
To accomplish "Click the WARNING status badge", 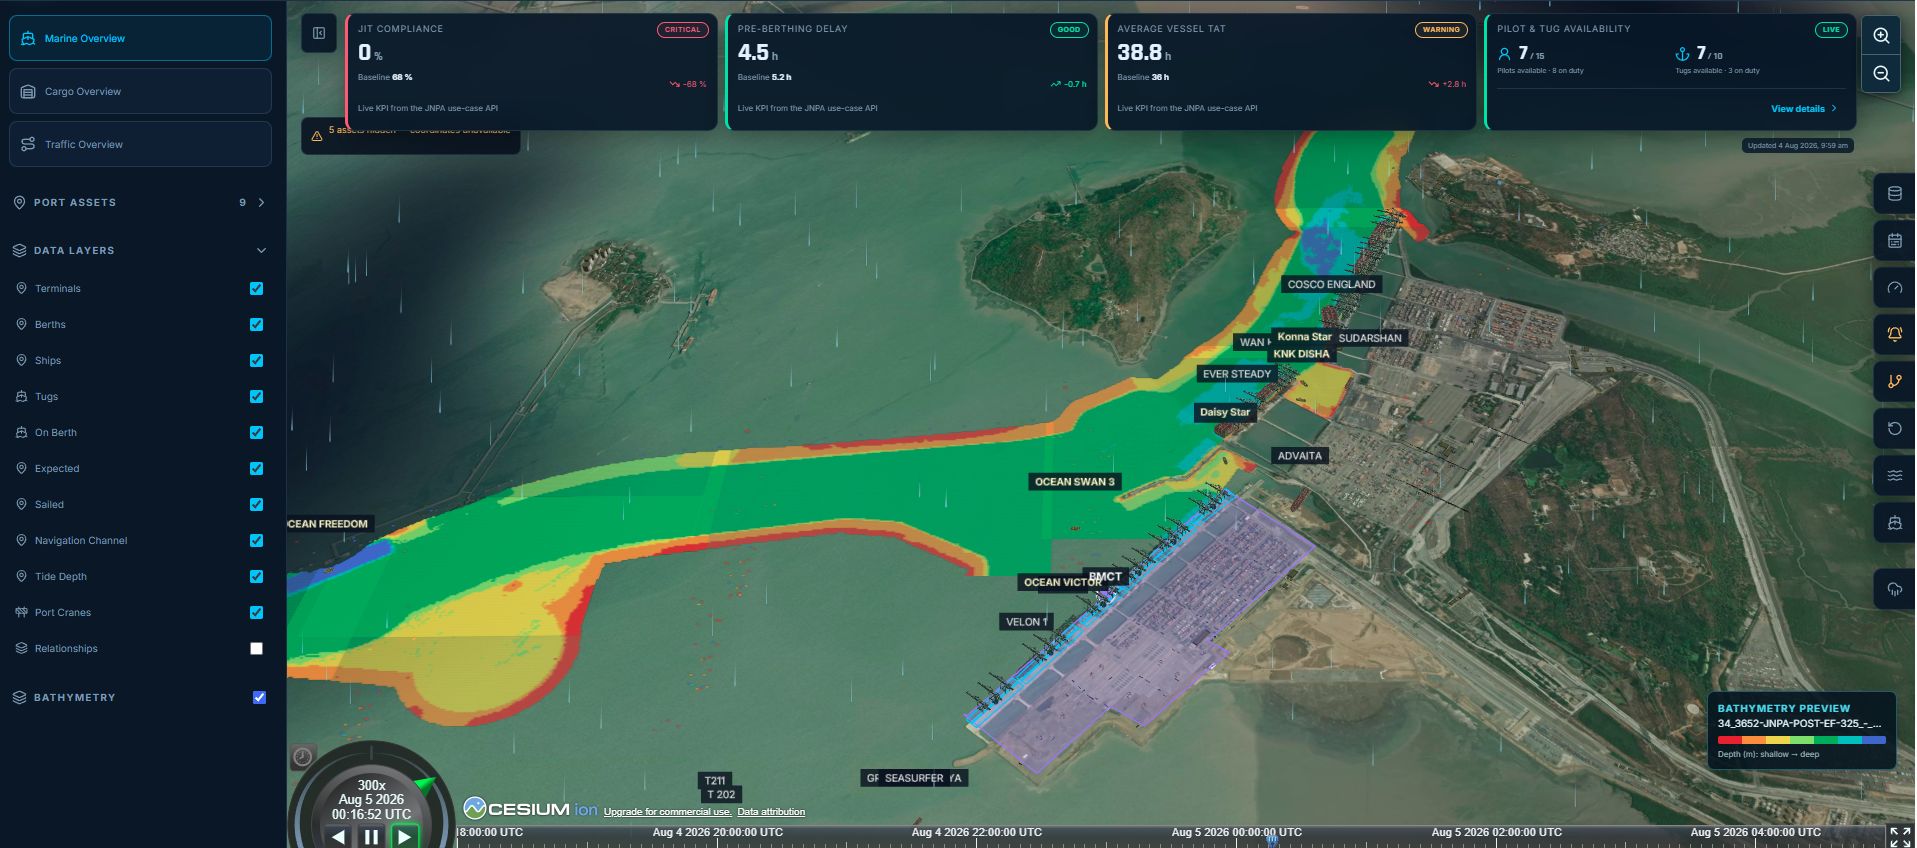I will 1441,30.
